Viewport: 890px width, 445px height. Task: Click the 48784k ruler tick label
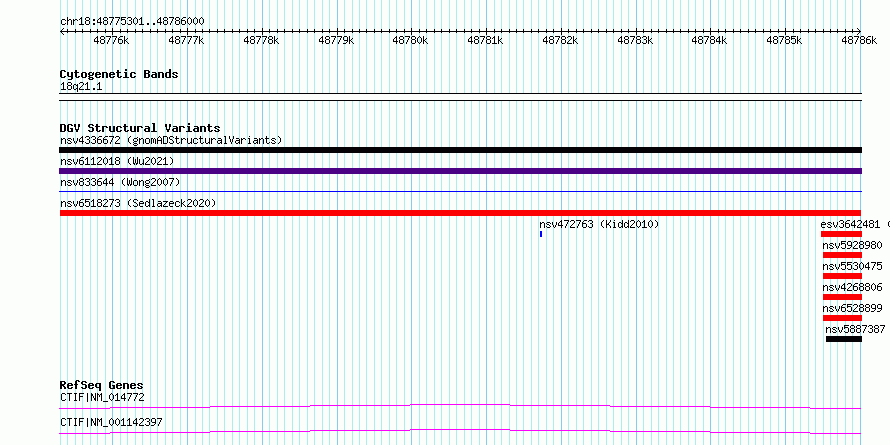coord(710,40)
